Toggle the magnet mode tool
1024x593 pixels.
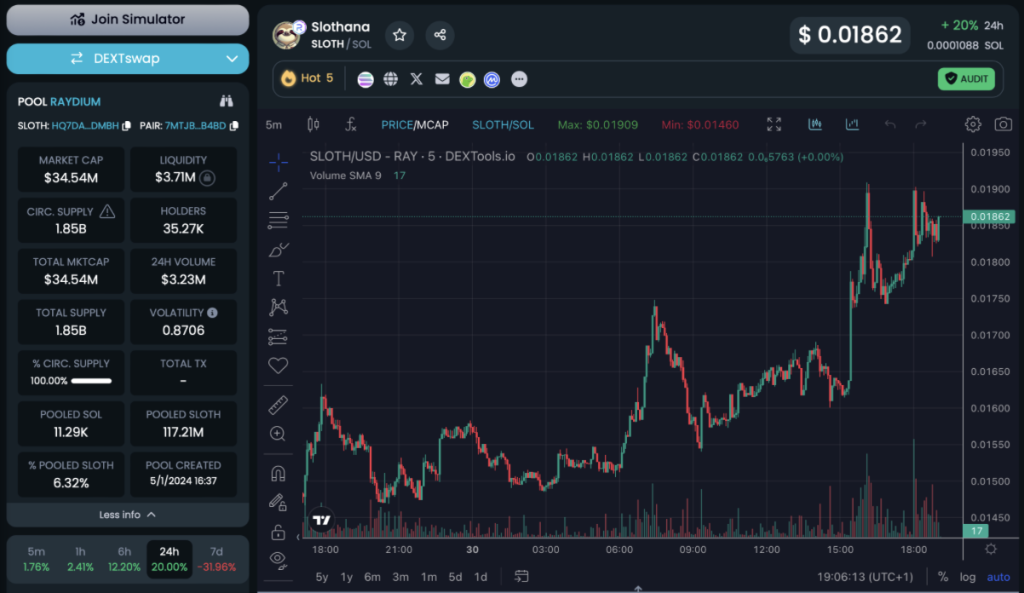[278, 473]
